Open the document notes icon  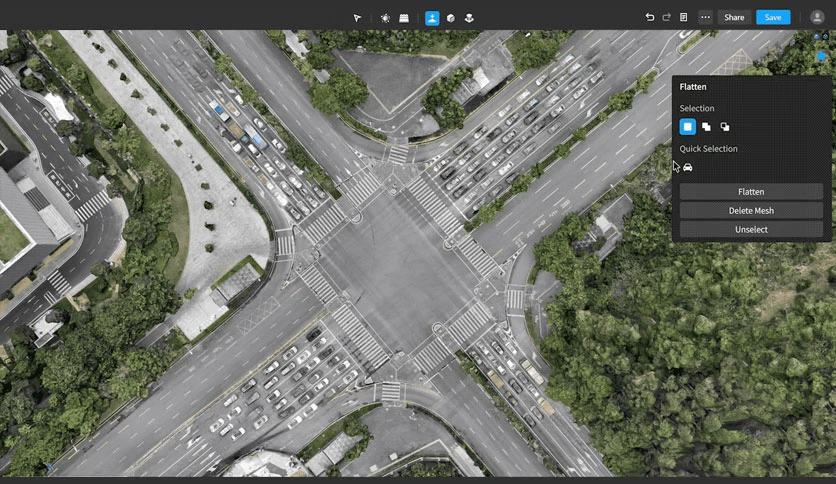click(x=684, y=17)
